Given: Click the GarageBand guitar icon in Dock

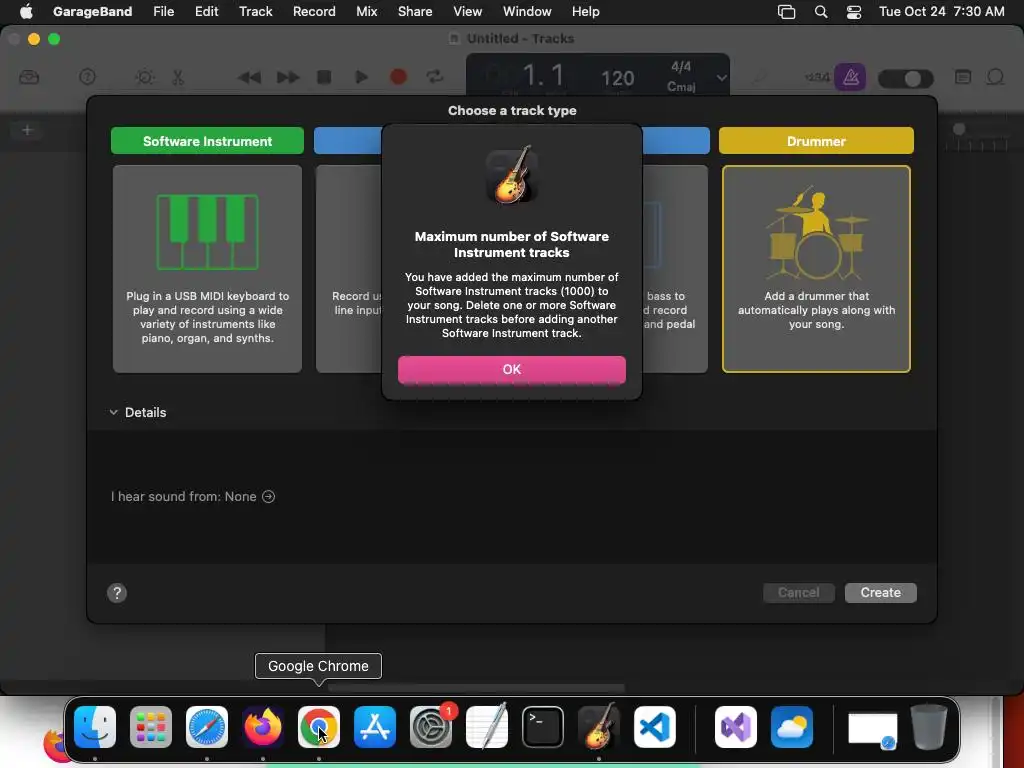Looking at the screenshot, I should click(x=598, y=725).
